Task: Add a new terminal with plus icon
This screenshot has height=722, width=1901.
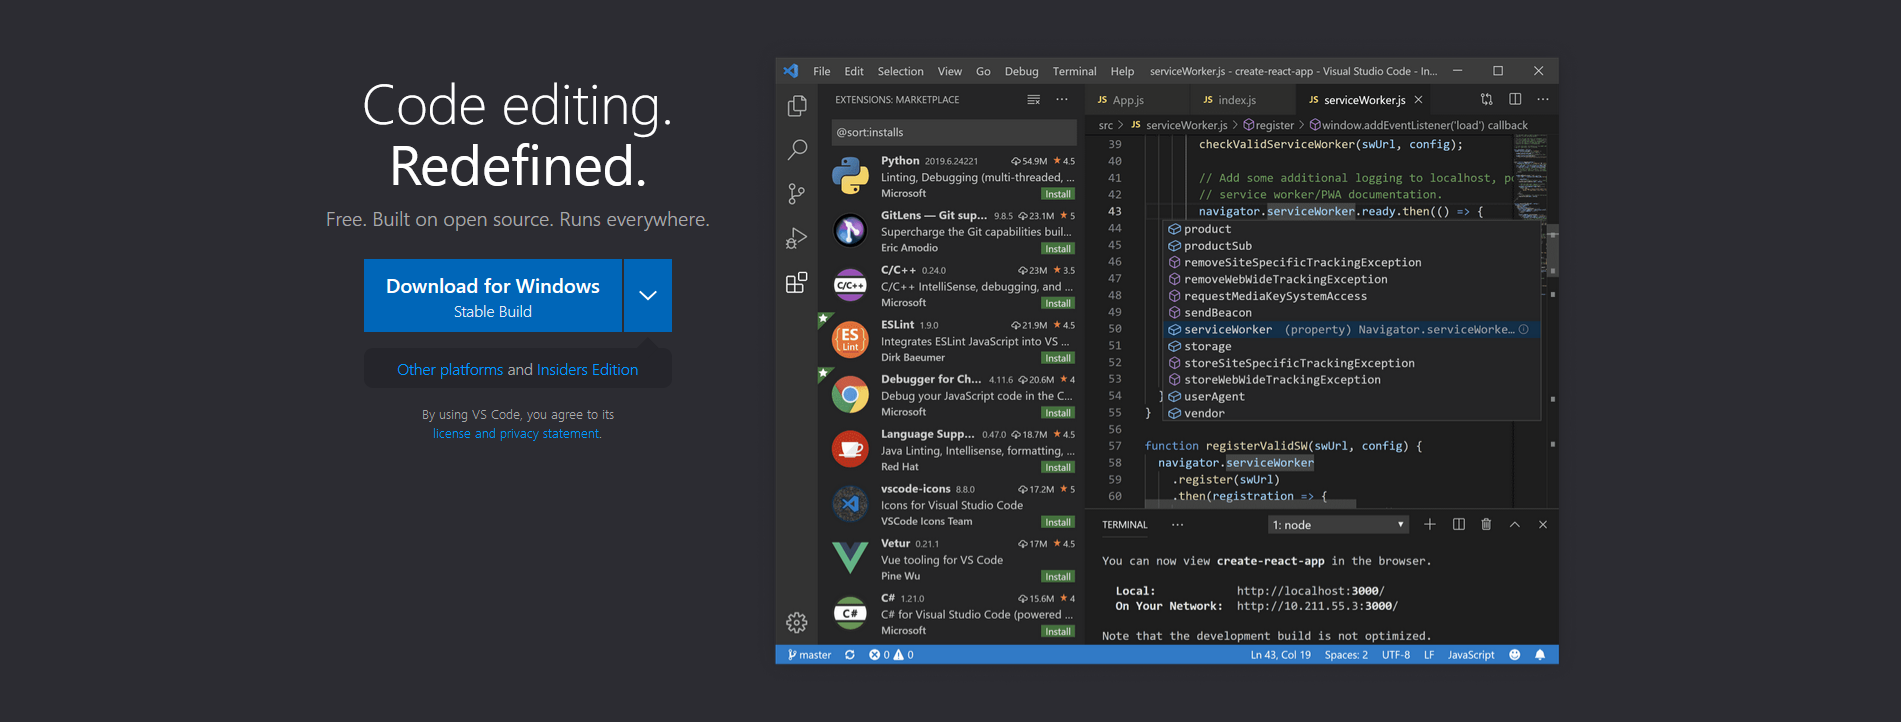Action: [1430, 524]
